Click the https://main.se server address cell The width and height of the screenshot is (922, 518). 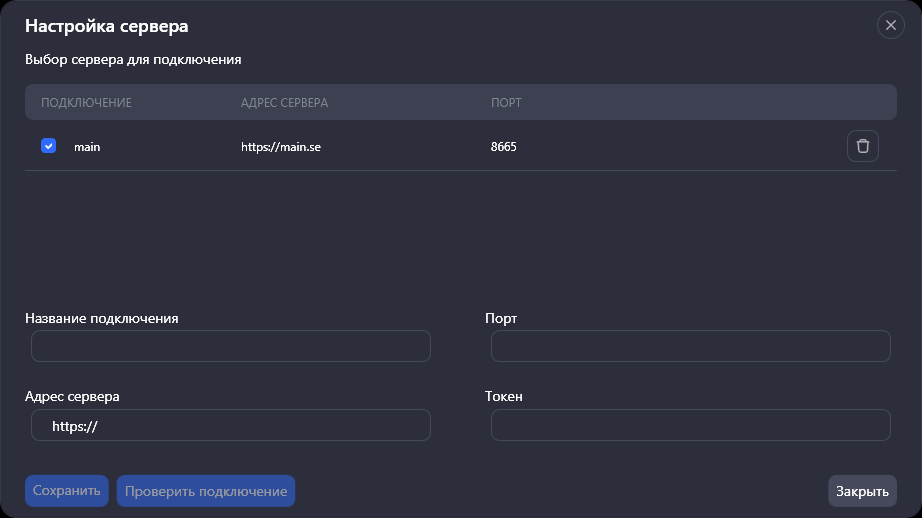coord(280,147)
